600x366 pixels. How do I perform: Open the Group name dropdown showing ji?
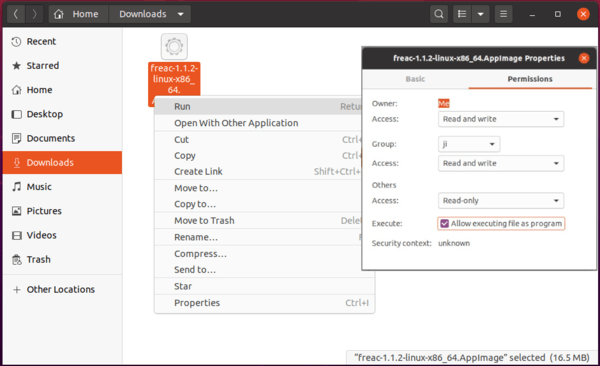point(469,144)
